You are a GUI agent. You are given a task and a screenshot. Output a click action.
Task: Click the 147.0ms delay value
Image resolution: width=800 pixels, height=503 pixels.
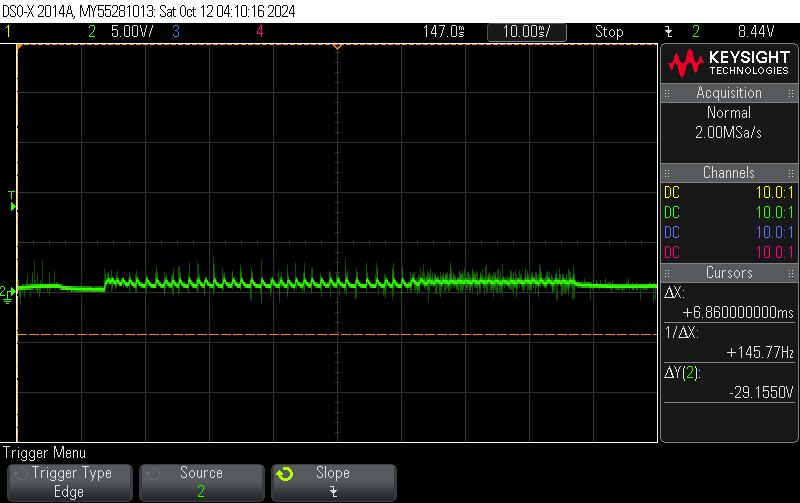pos(443,32)
